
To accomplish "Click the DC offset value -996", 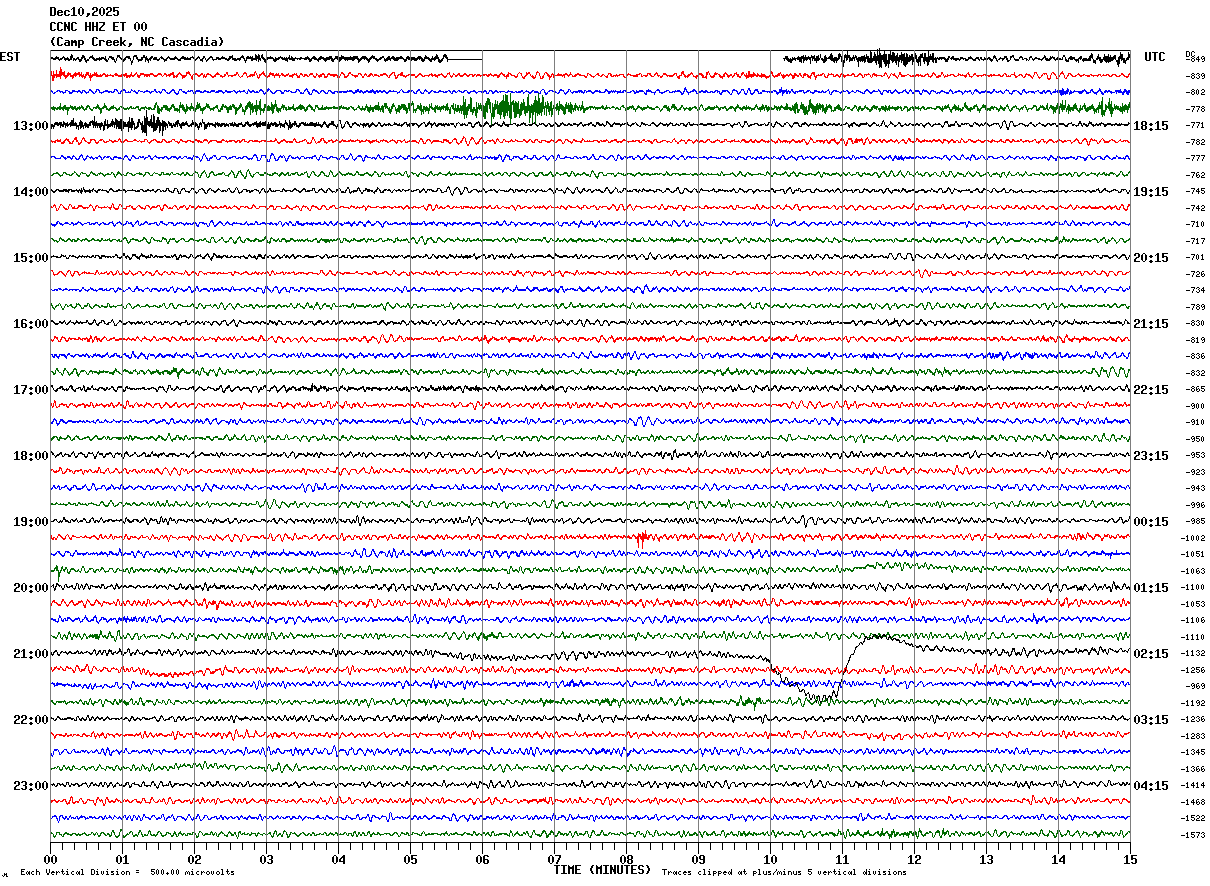I will tap(1195, 505).
